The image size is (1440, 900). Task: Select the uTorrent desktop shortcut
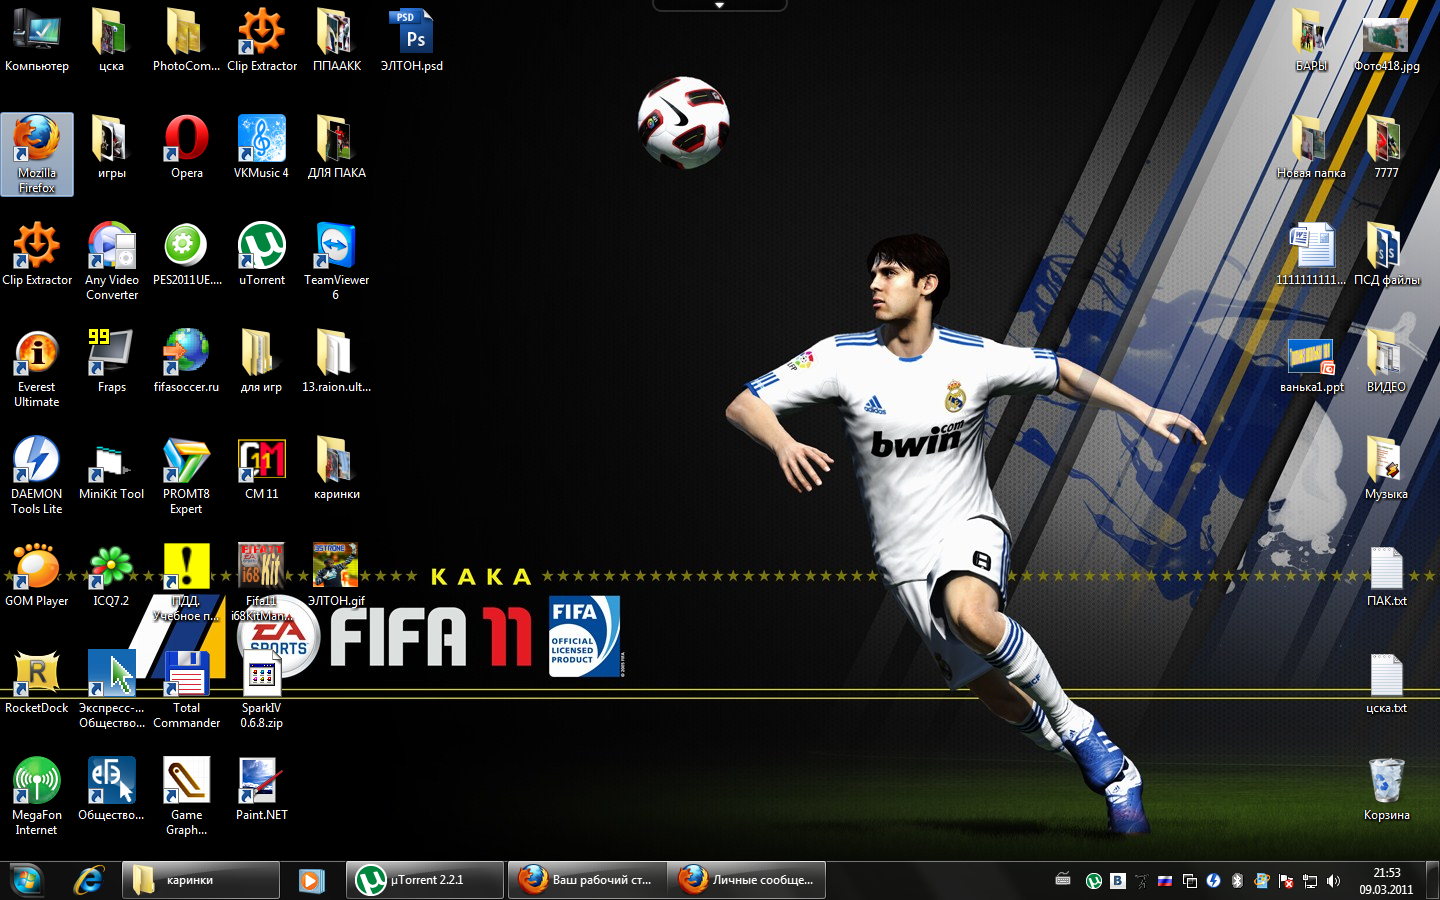point(262,247)
